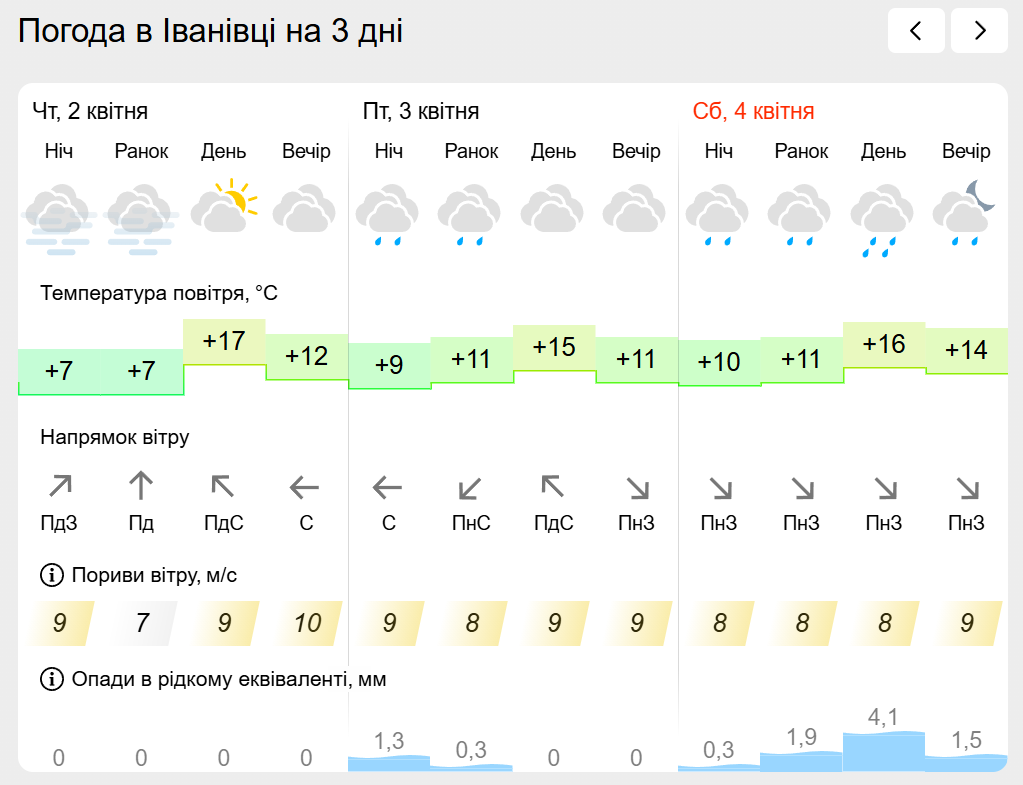Click the next days arrow button
This screenshot has width=1023, height=785.
click(x=979, y=31)
